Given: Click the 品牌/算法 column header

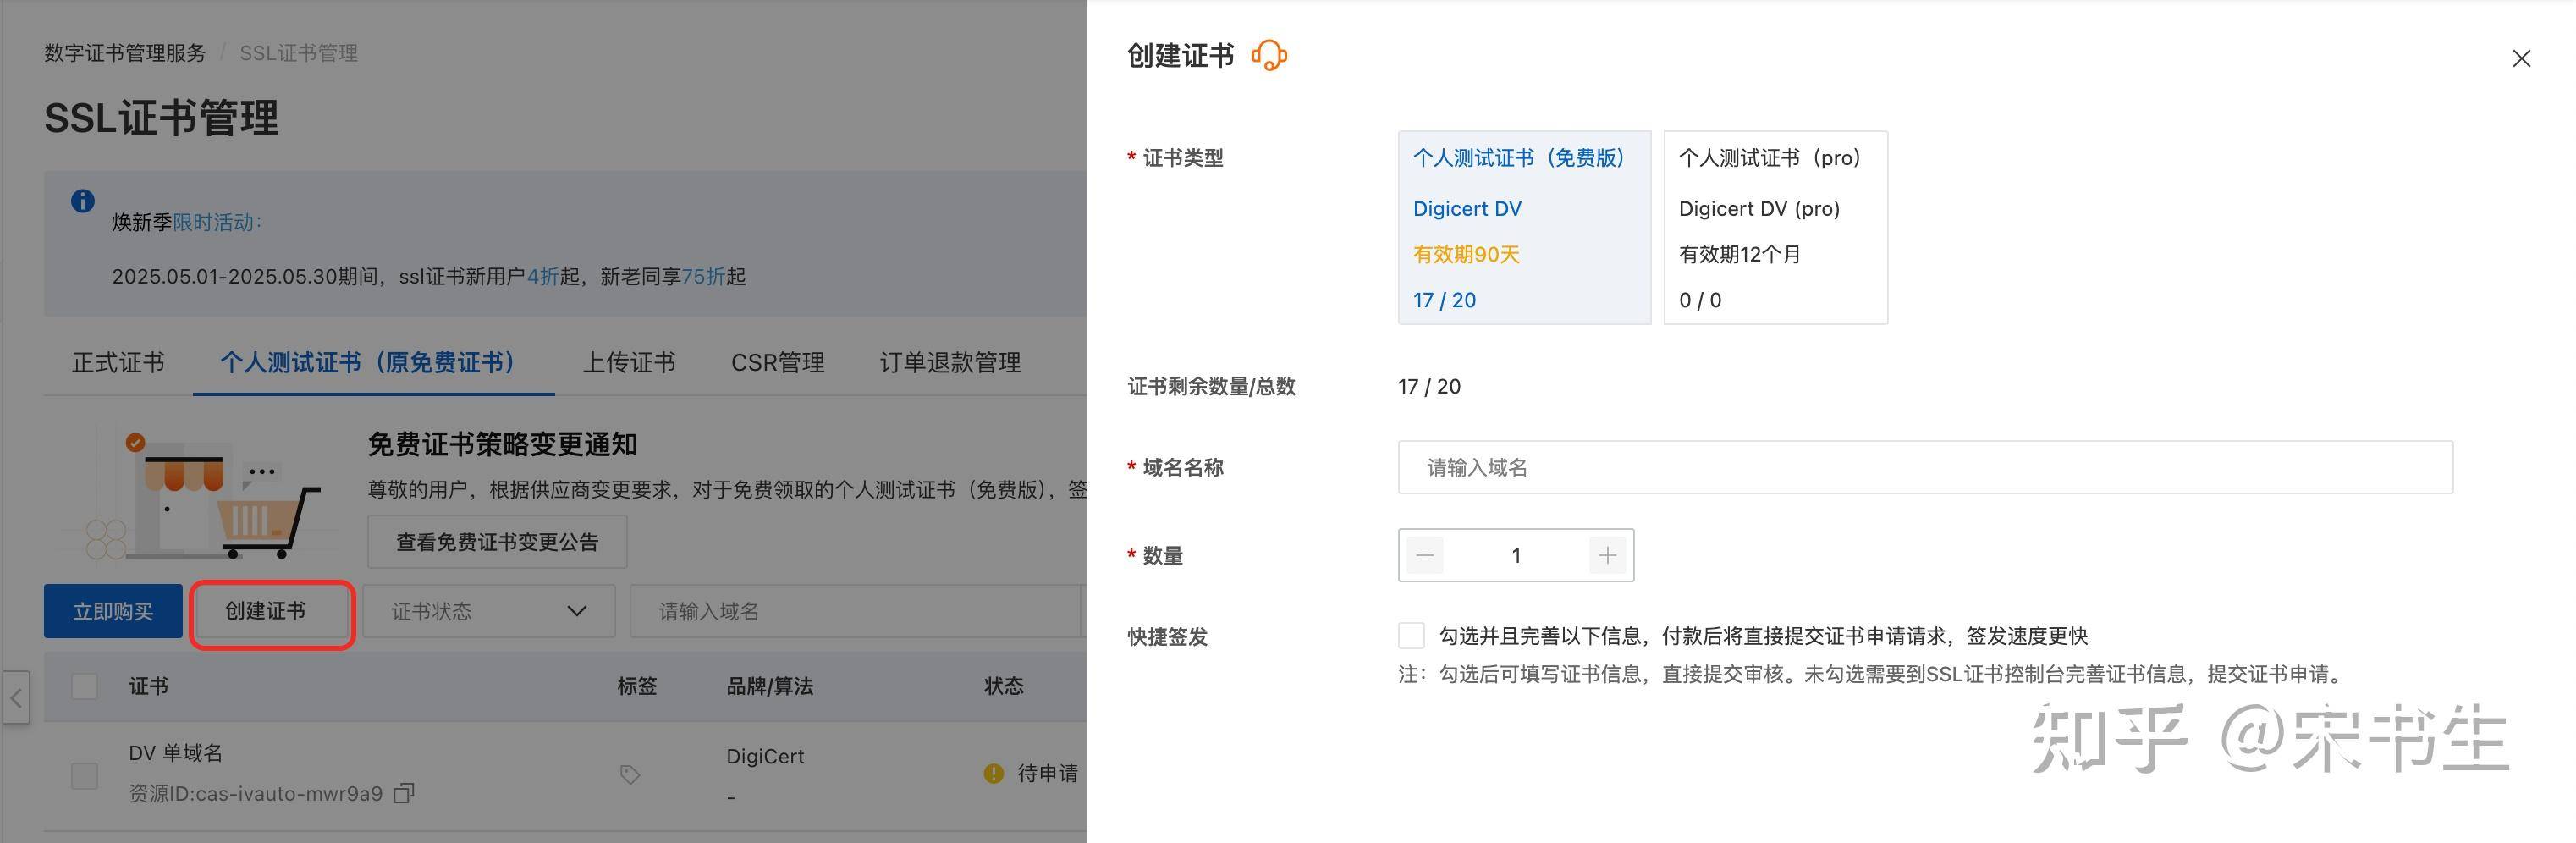Looking at the screenshot, I should [x=770, y=686].
